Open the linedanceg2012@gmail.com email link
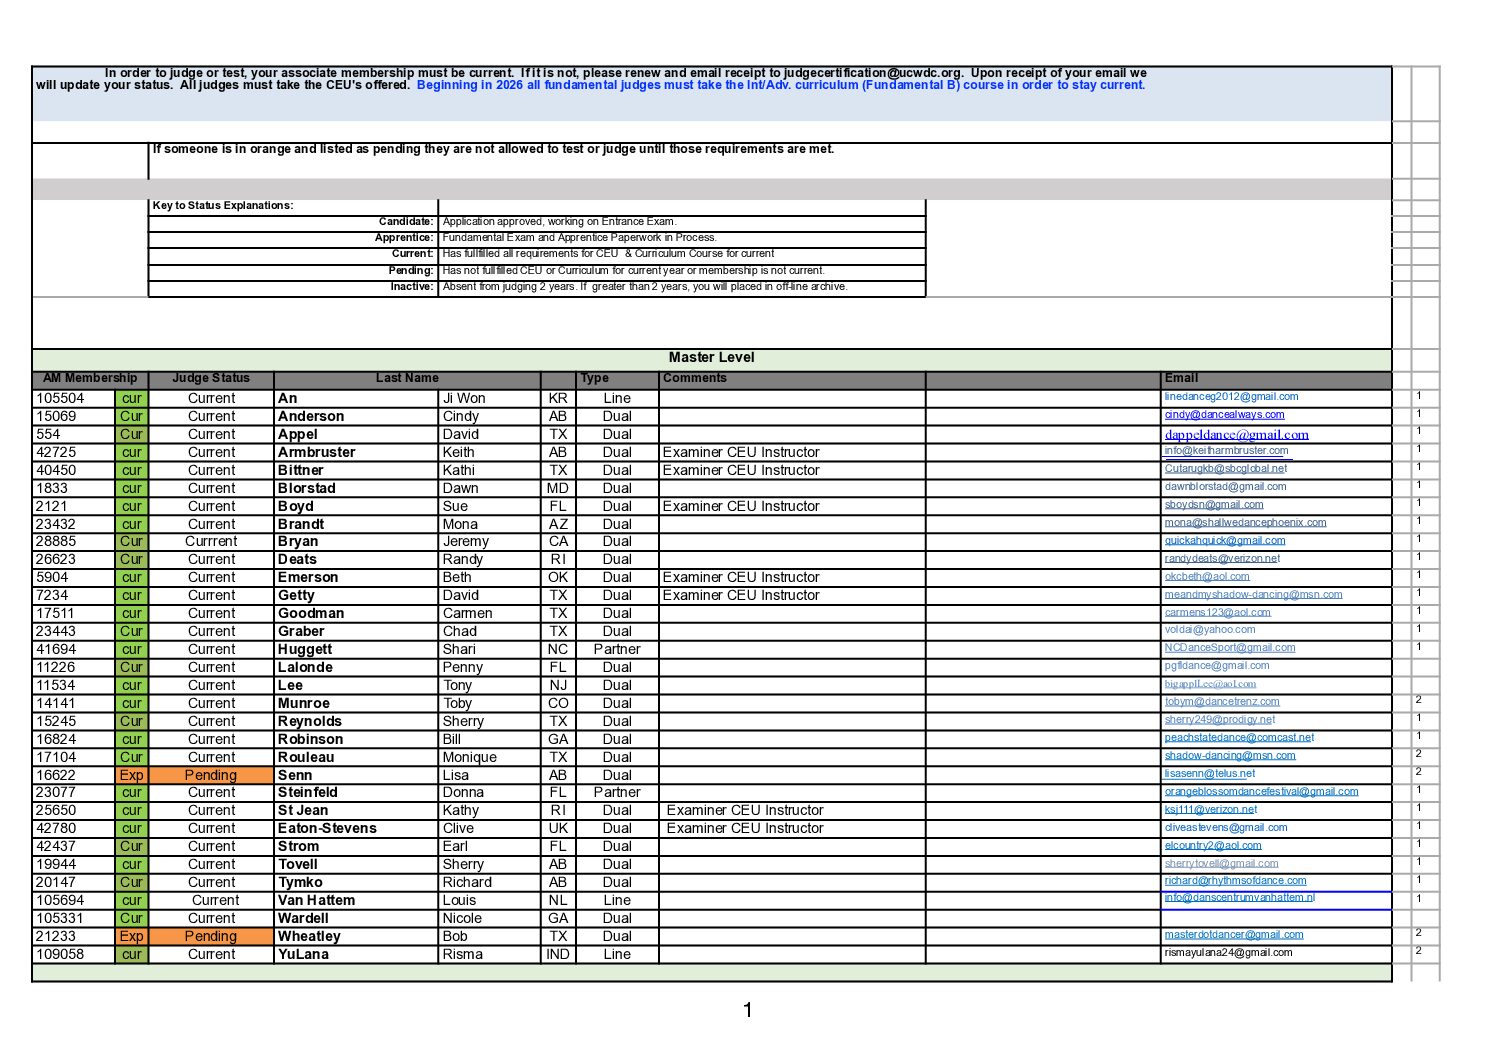This screenshot has width=1497, height=1058. [x=1230, y=397]
